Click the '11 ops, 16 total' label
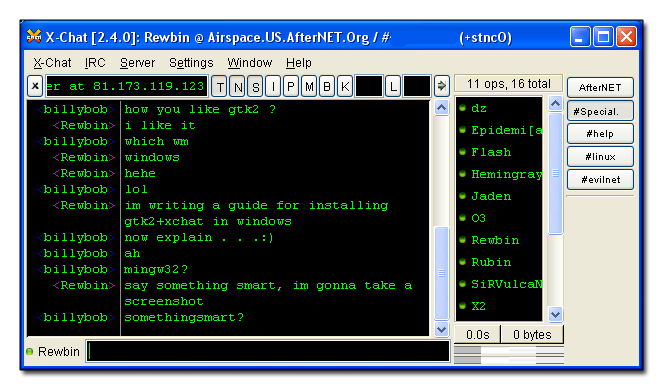Image resolution: width=663 pixels, height=390 pixels. point(509,84)
